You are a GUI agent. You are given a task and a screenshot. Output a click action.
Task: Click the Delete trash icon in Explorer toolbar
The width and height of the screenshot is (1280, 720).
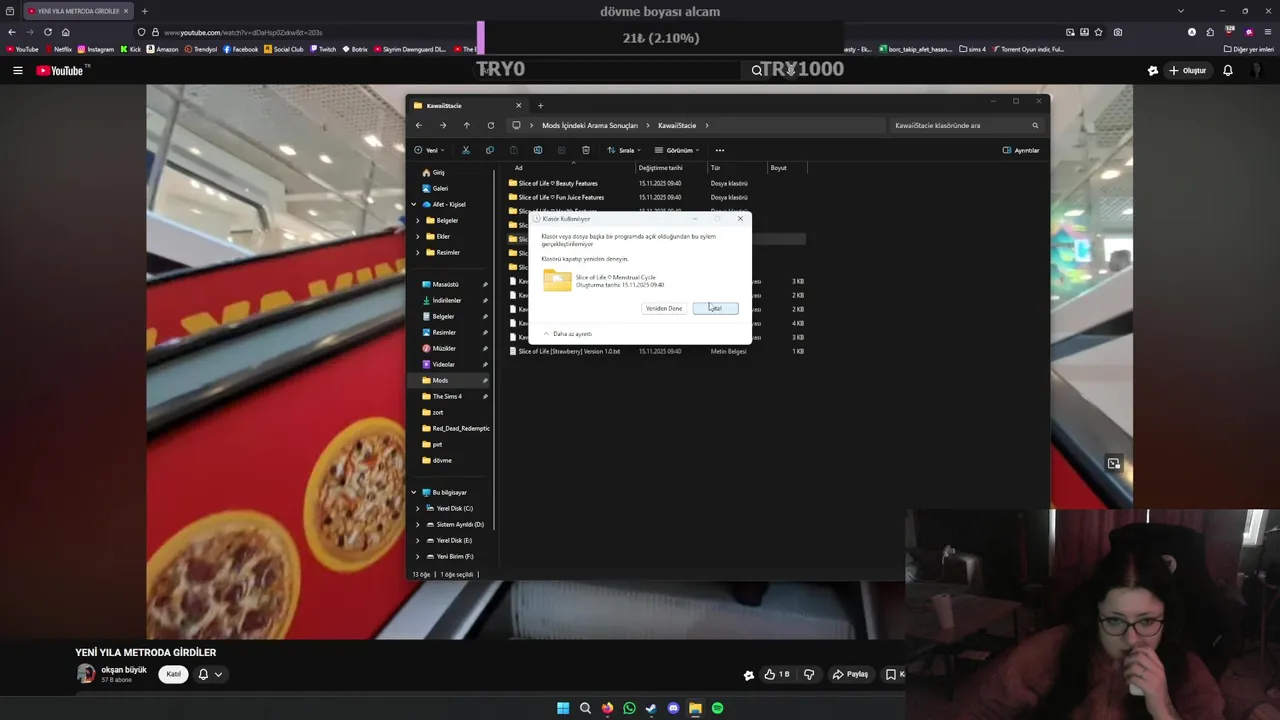(x=585, y=150)
